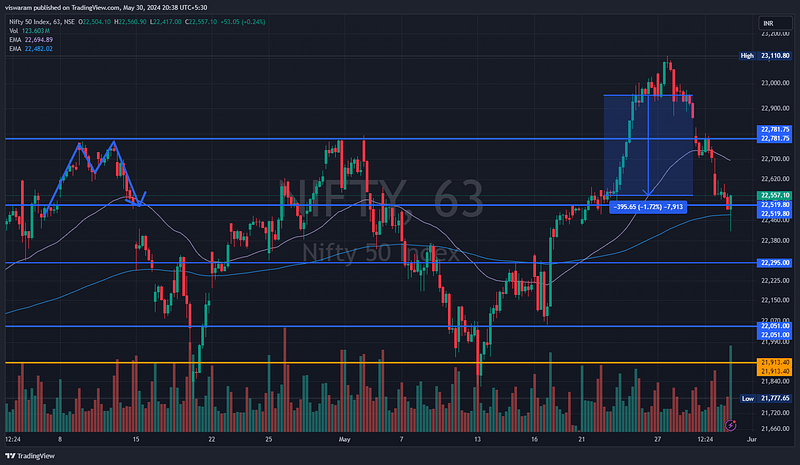Click the 16 date label on time axis
The image size is (800, 465).
534,439
